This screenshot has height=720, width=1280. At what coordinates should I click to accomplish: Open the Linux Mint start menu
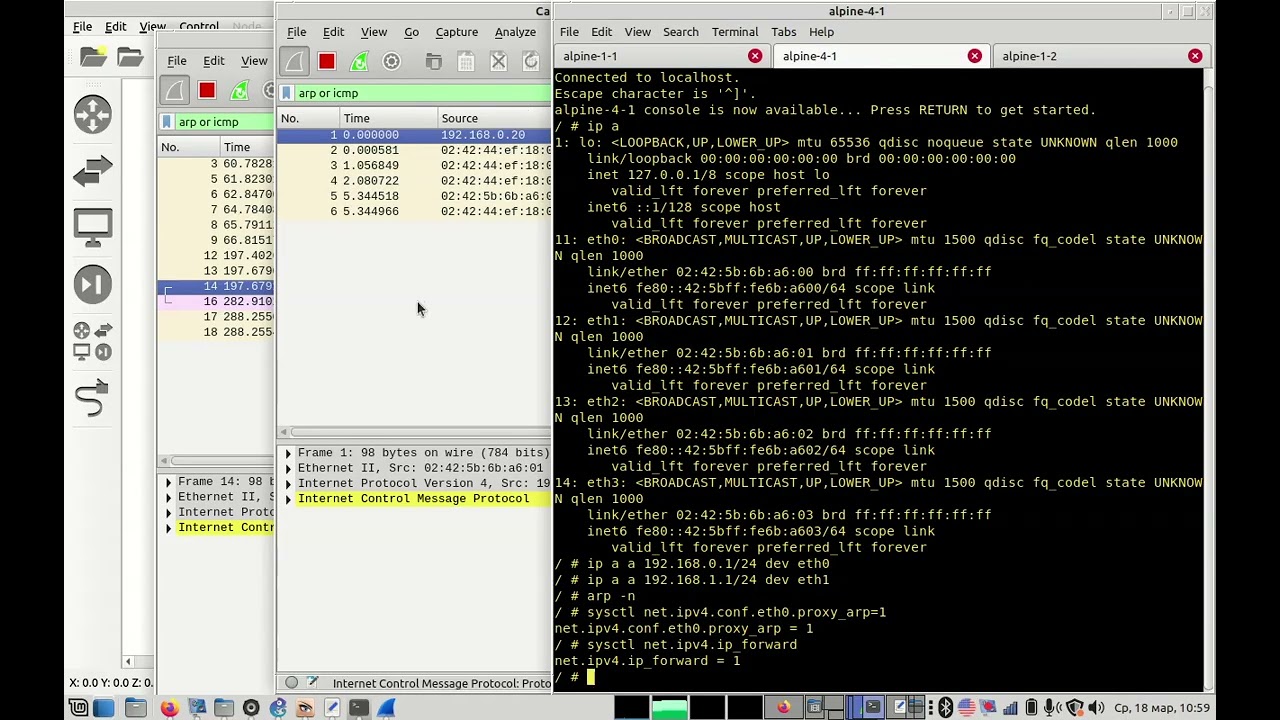click(x=77, y=708)
